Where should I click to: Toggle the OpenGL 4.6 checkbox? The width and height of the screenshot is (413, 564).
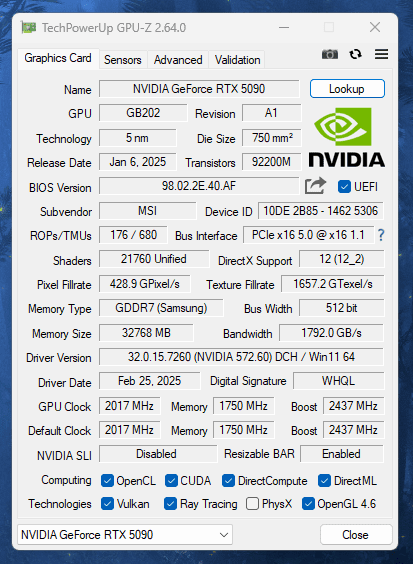click(x=308, y=504)
